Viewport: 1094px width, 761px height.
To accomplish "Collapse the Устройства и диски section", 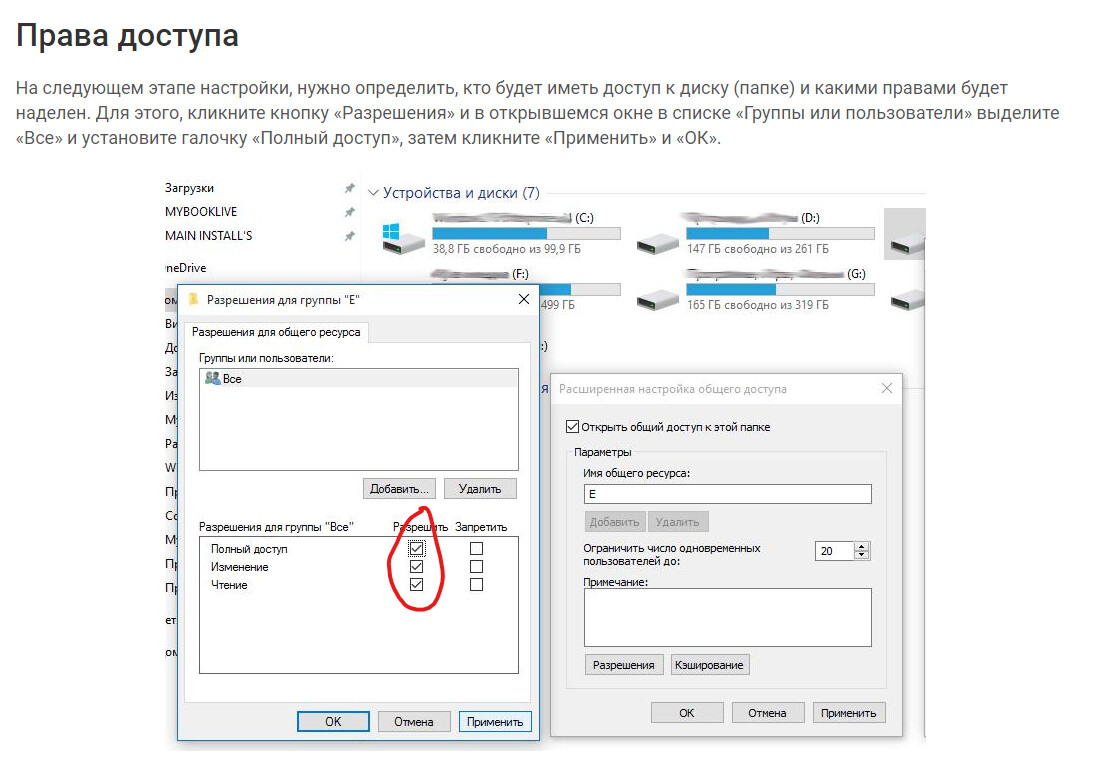I will coord(374,193).
